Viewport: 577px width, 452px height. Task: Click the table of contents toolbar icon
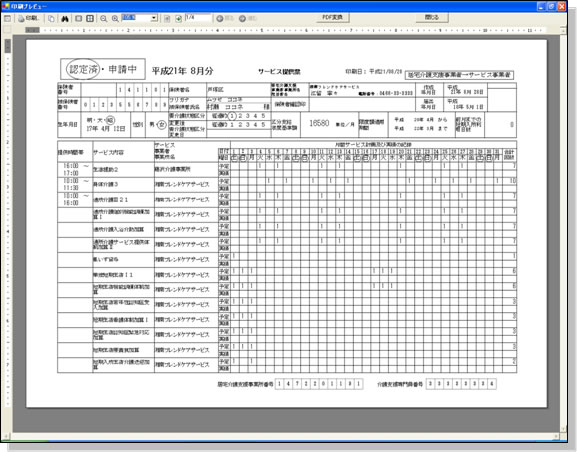pyautogui.click(x=7, y=18)
